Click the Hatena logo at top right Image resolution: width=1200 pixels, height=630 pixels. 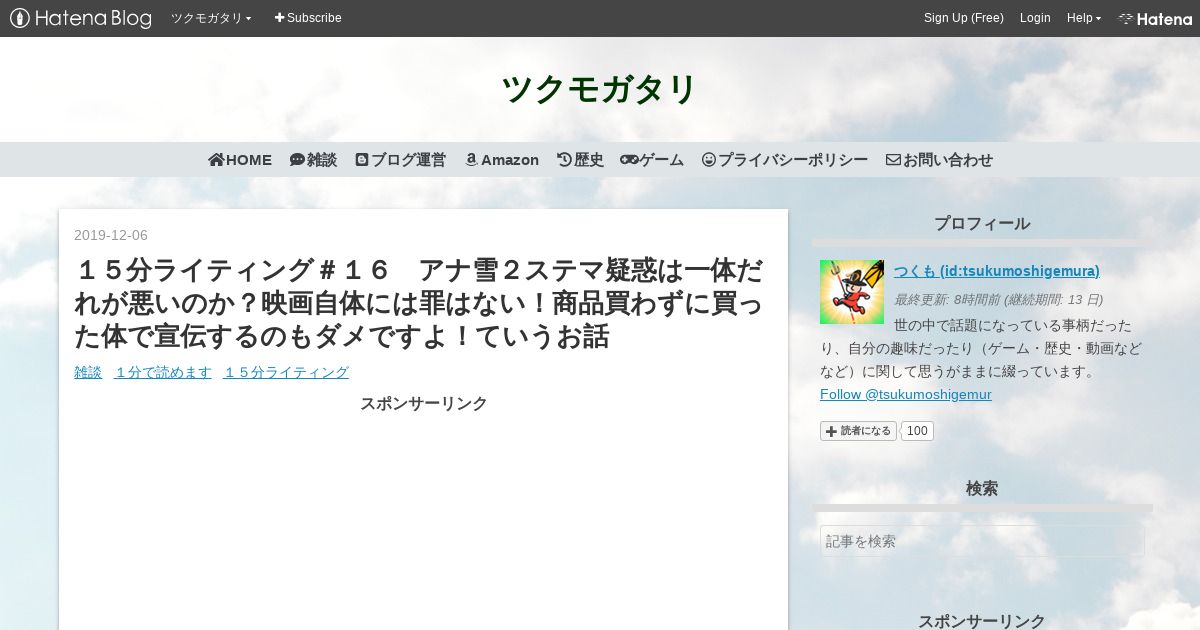click(x=1155, y=18)
